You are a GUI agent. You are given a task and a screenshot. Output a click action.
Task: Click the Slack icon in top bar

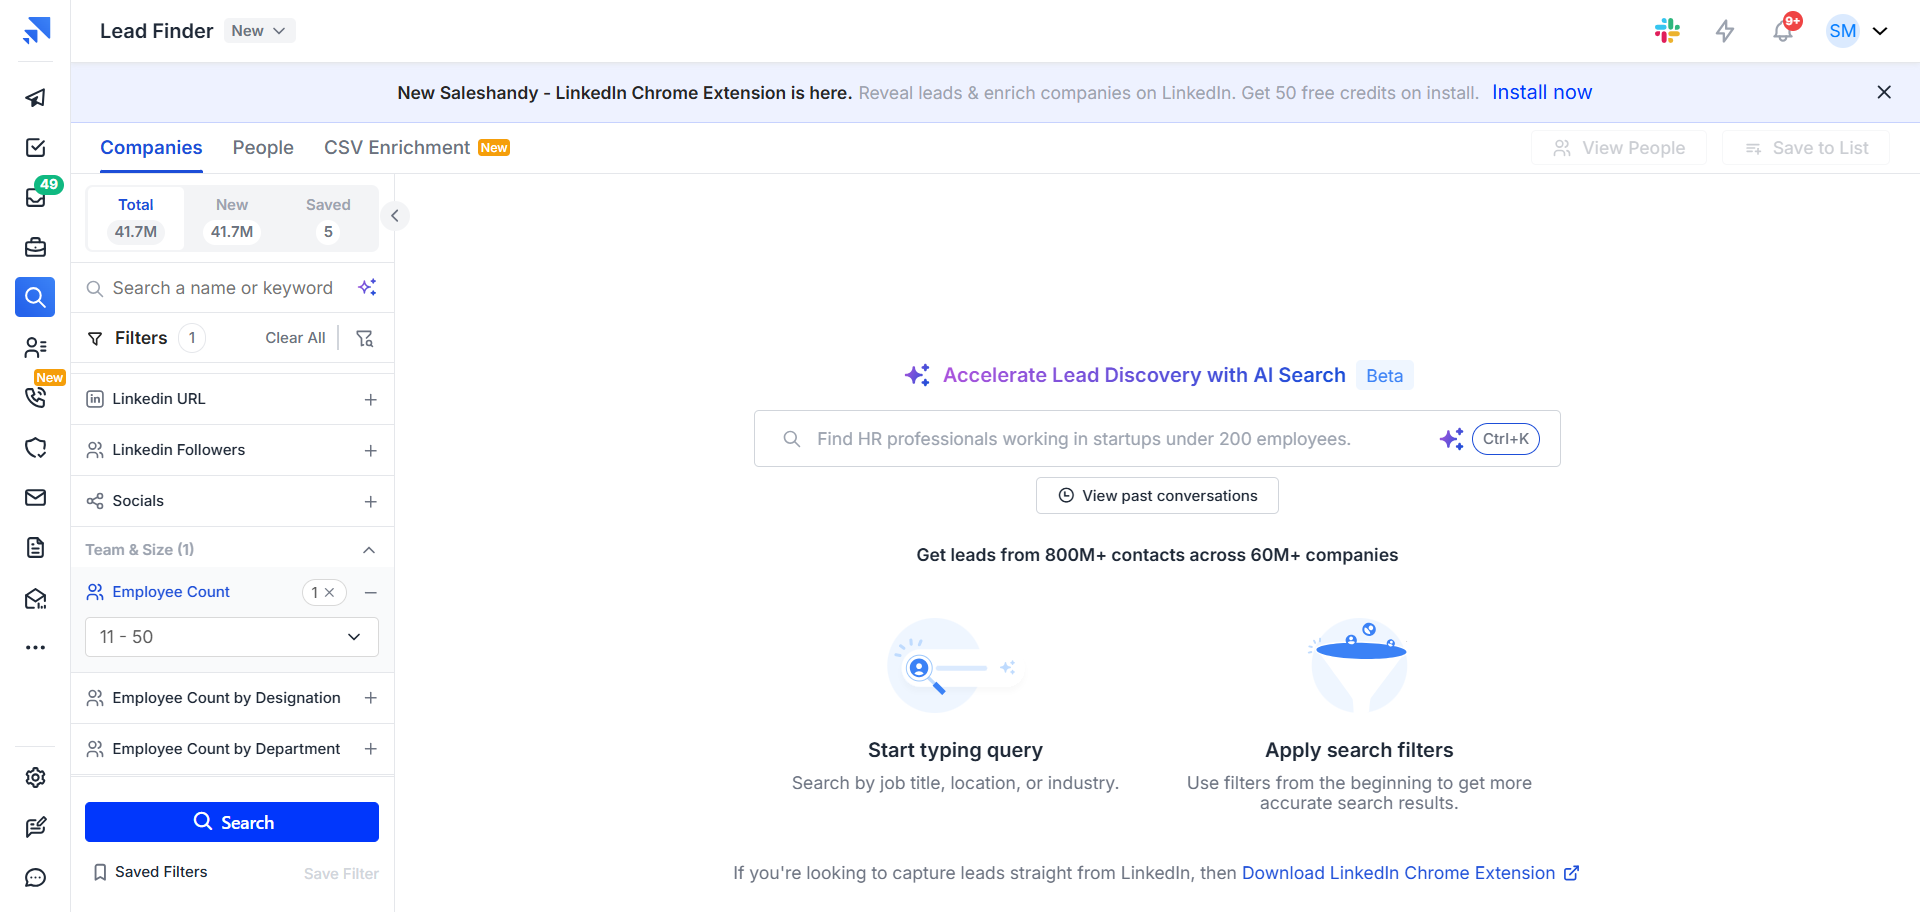pos(1667,31)
